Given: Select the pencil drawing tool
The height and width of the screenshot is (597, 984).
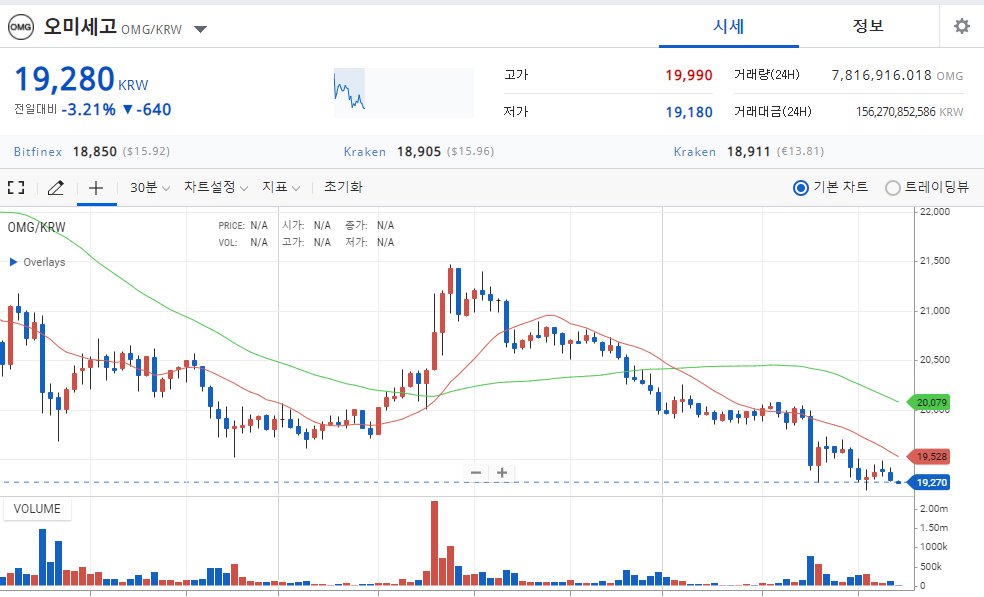Looking at the screenshot, I should click(56, 187).
